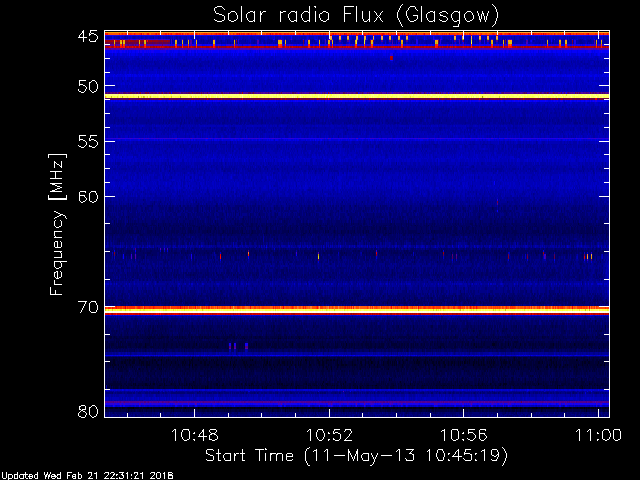Click the 10:56 time tick label

[x=463, y=435]
